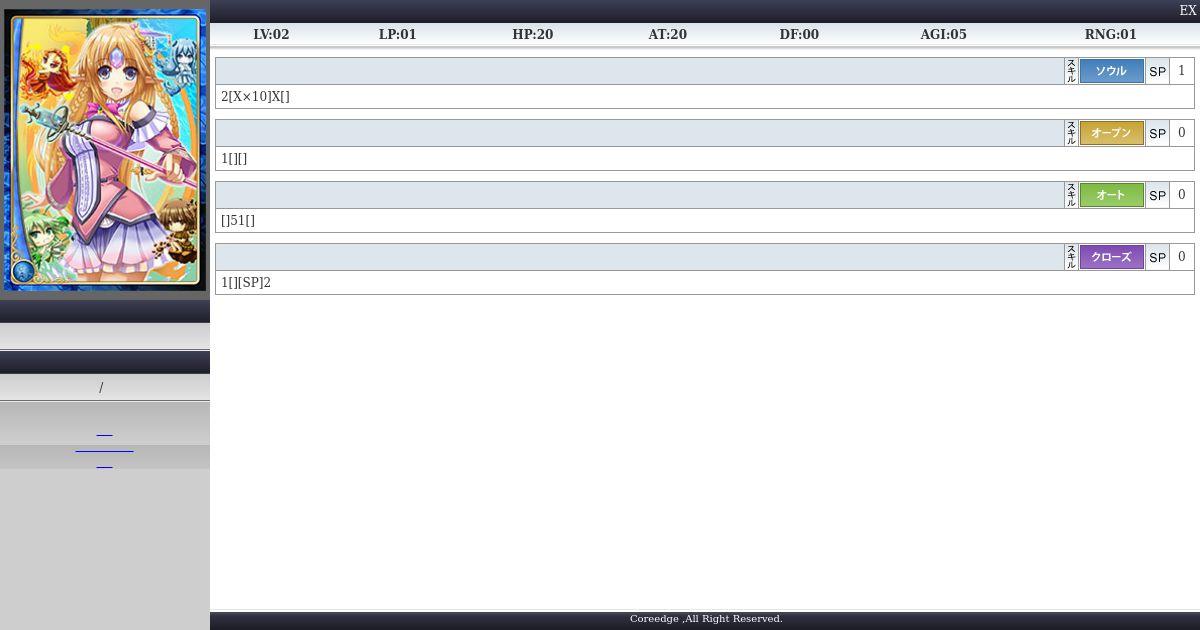Viewport: 1200px width, 630px height.
Task: Click the DF:00 stat
Action: [x=799, y=34]
